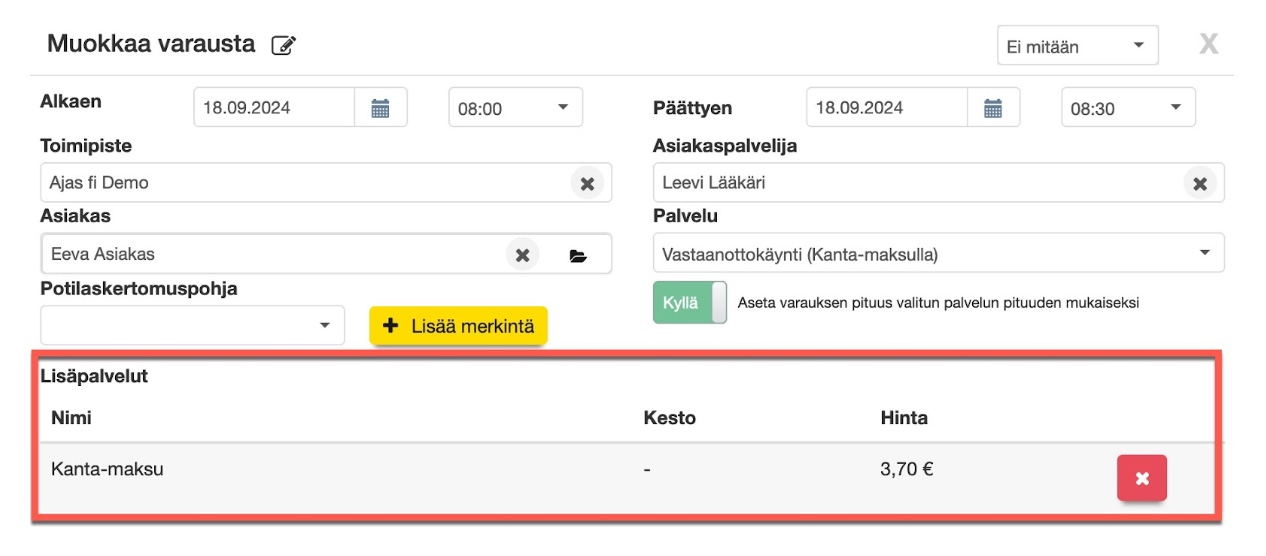1266x556 pixels.
Task: Click the edit pencil icon beside Muokkaa varausta
Action: [x=284, y=46]
